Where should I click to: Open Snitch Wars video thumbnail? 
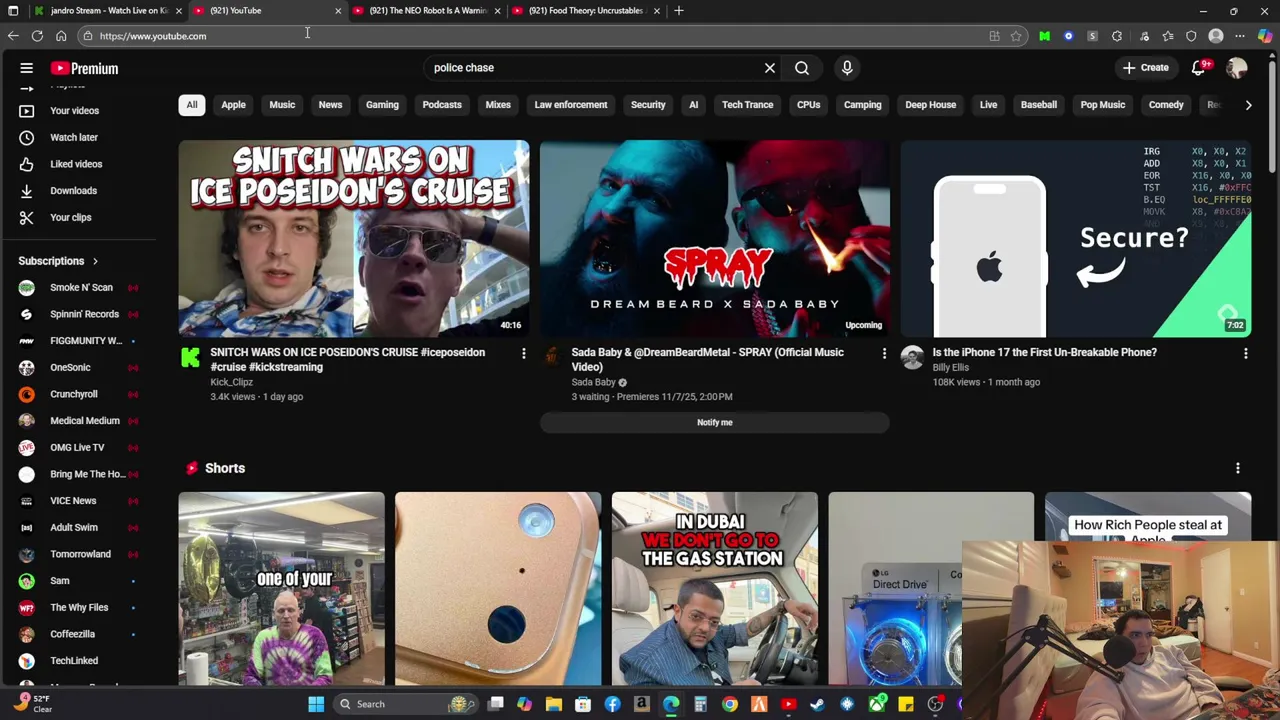click(x=354, y=239)
